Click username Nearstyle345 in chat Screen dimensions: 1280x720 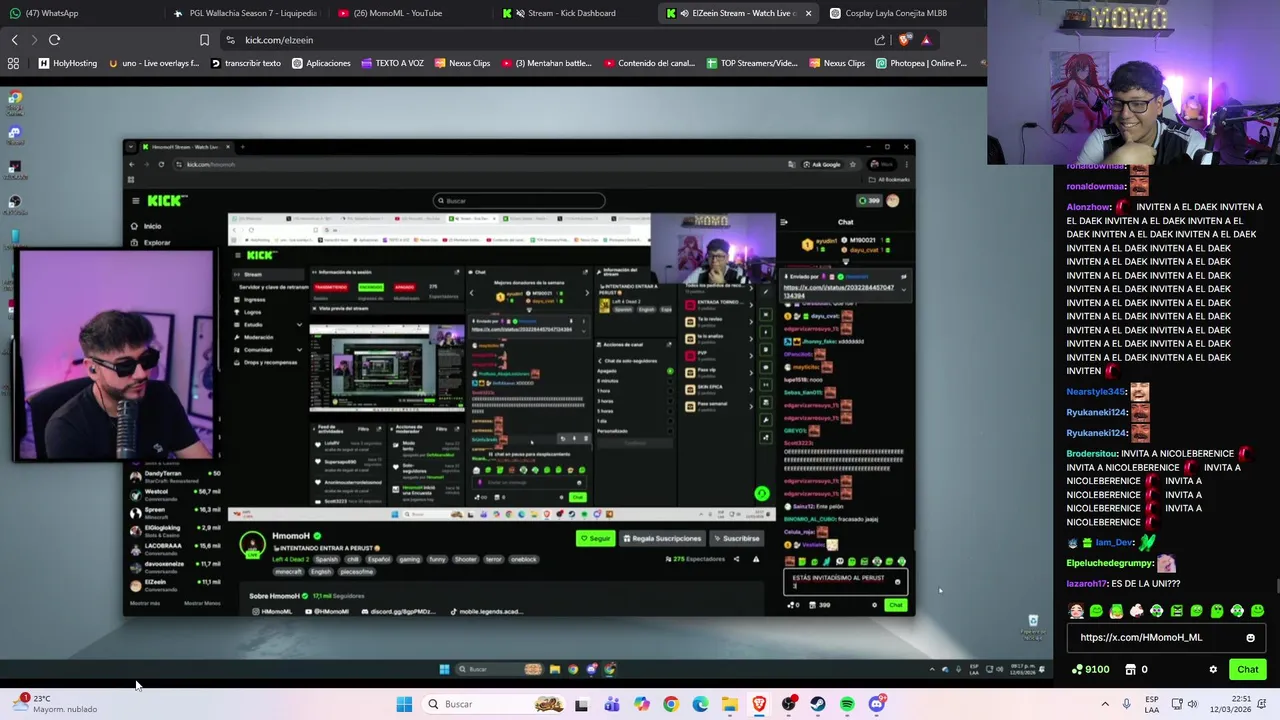(1096, 392)
